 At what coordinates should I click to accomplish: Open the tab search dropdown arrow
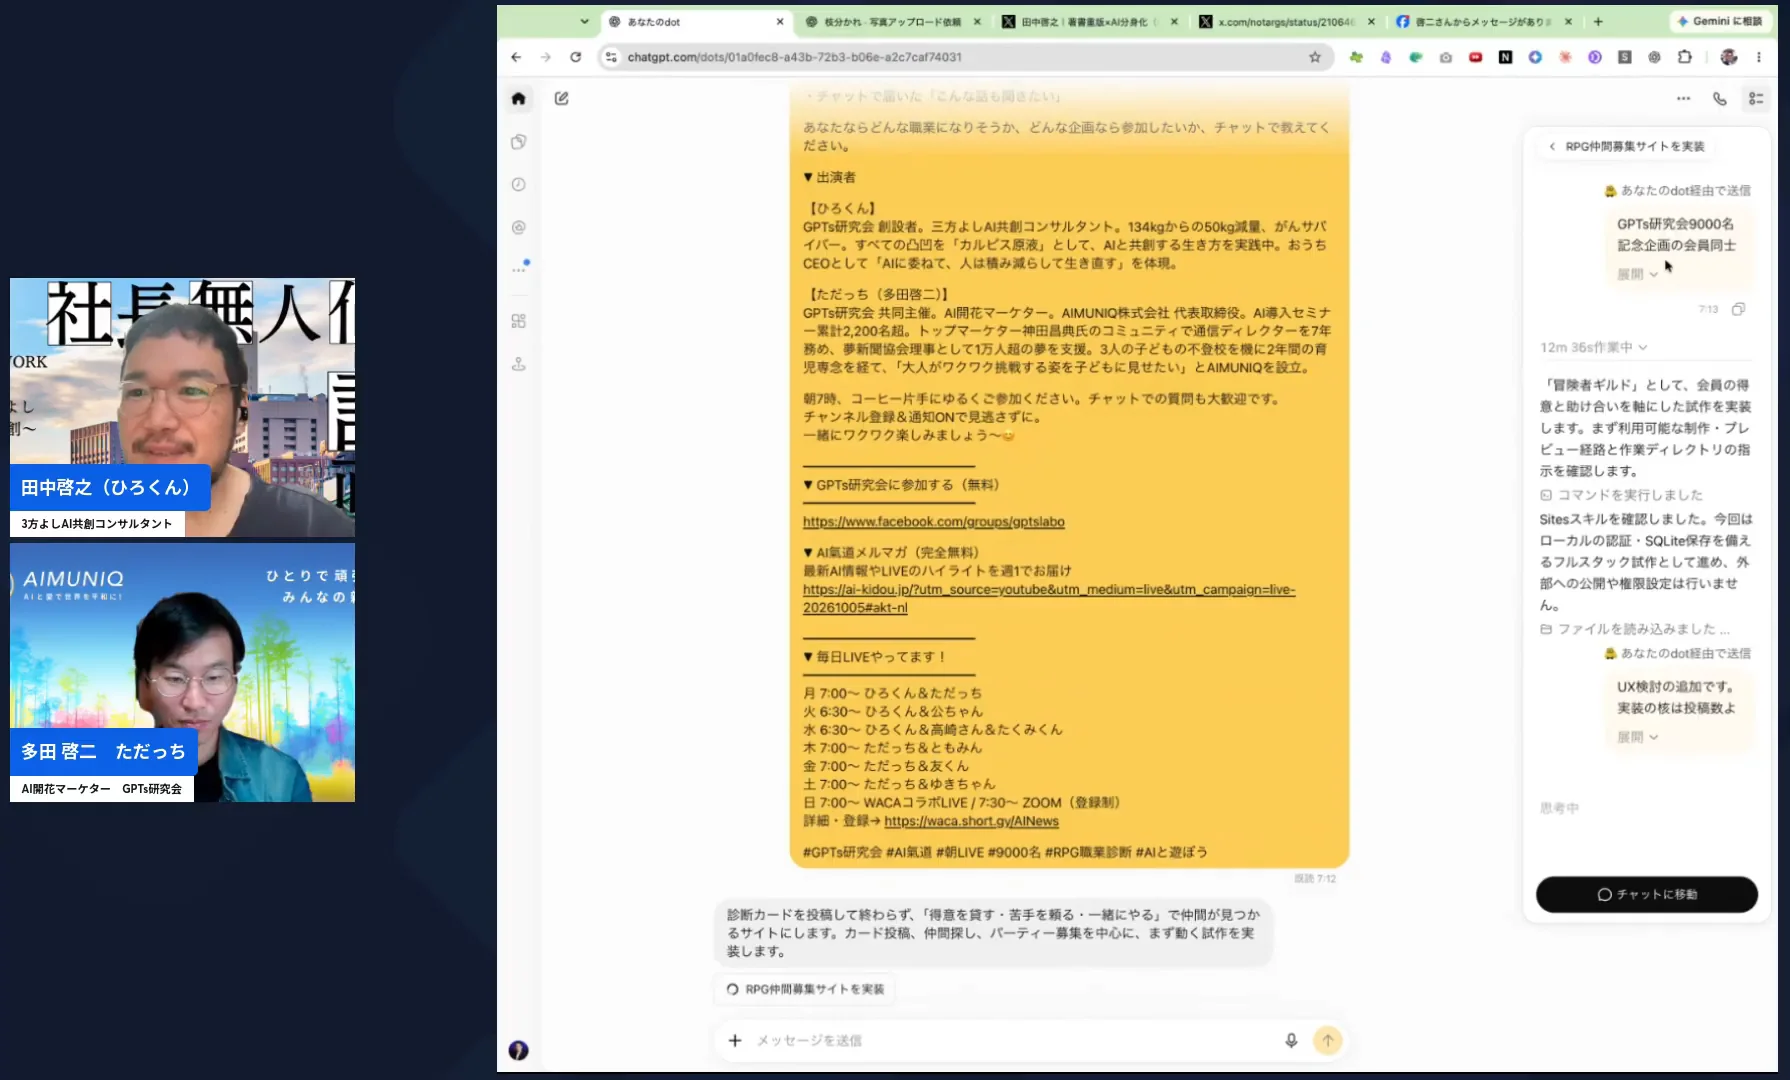584,21
